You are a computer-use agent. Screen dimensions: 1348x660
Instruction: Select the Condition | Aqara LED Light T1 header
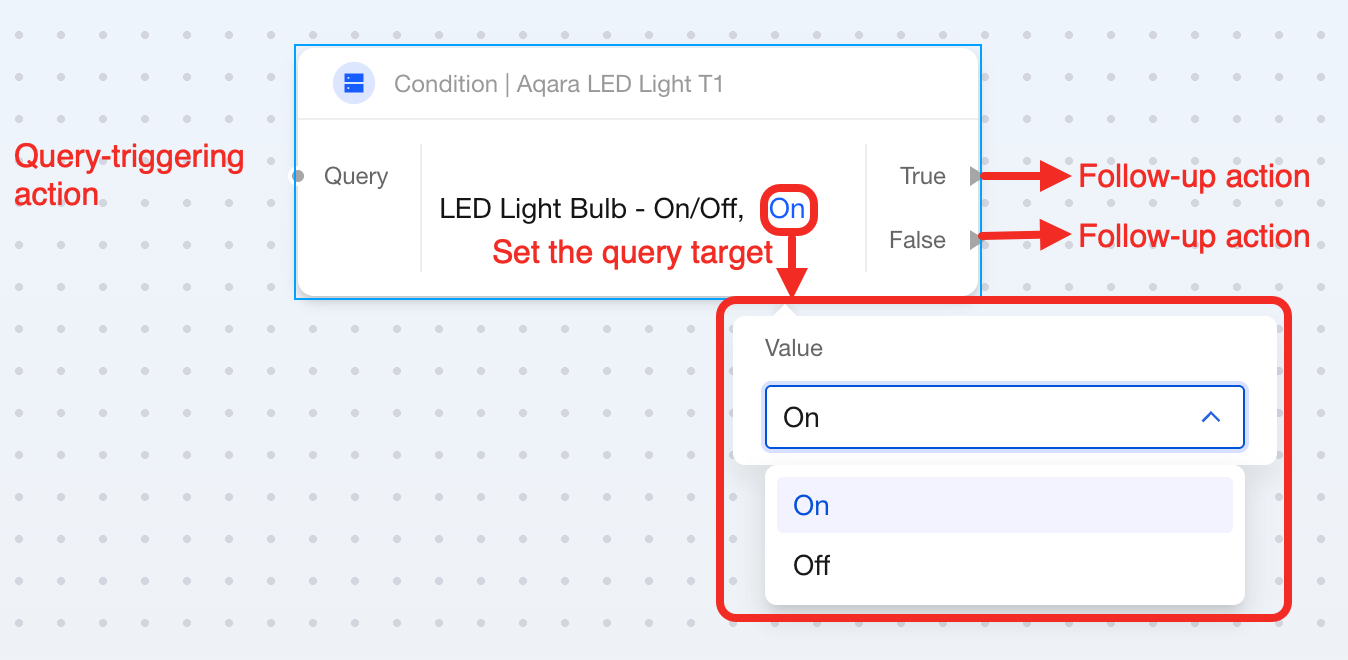click(x=558, y=84)
